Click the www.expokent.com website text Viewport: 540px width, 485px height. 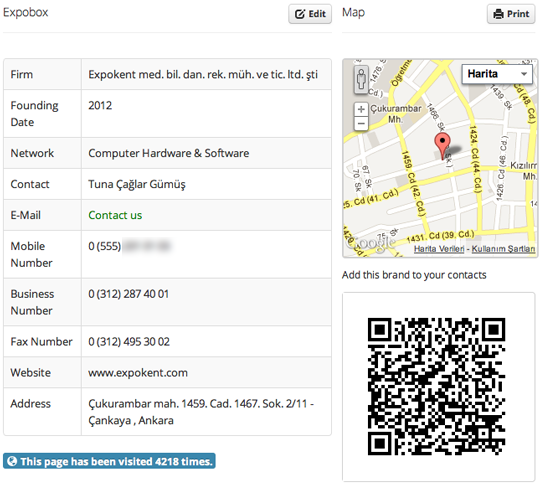138,373
